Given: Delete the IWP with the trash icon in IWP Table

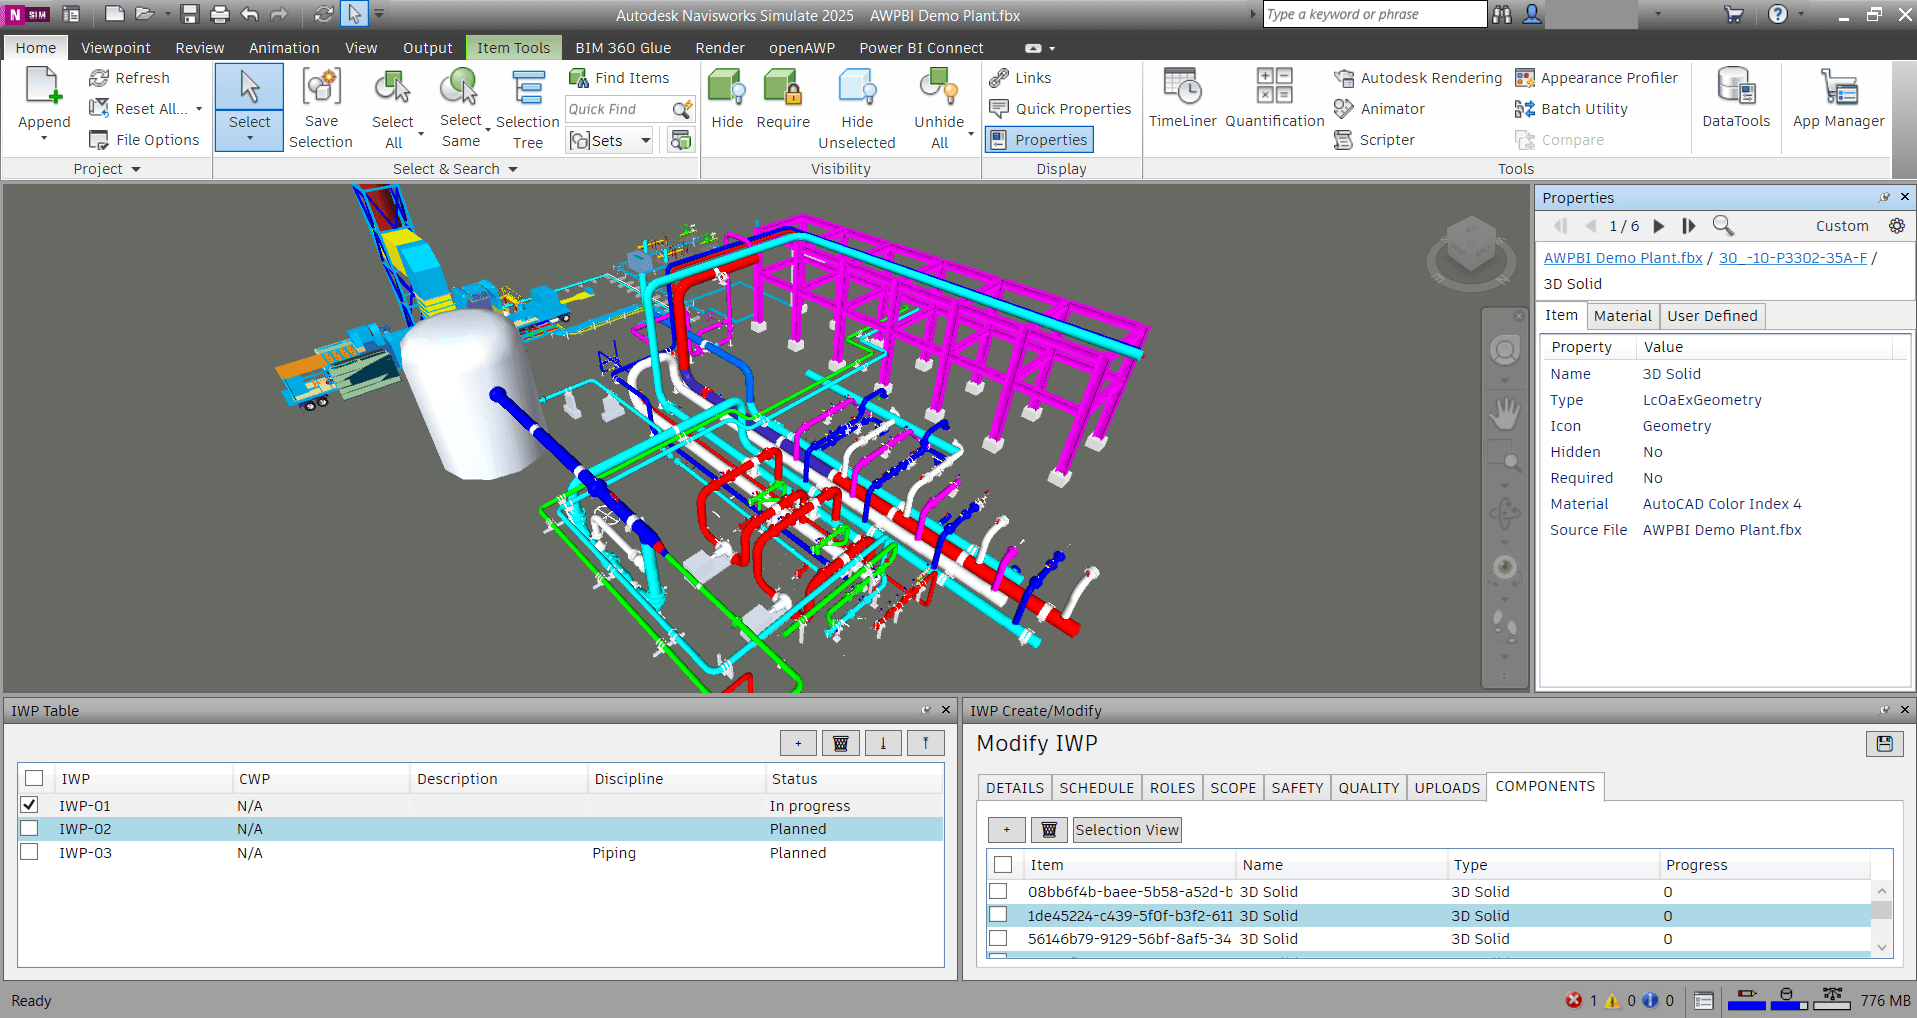Looking at the screenshot, I should [840, 743].
